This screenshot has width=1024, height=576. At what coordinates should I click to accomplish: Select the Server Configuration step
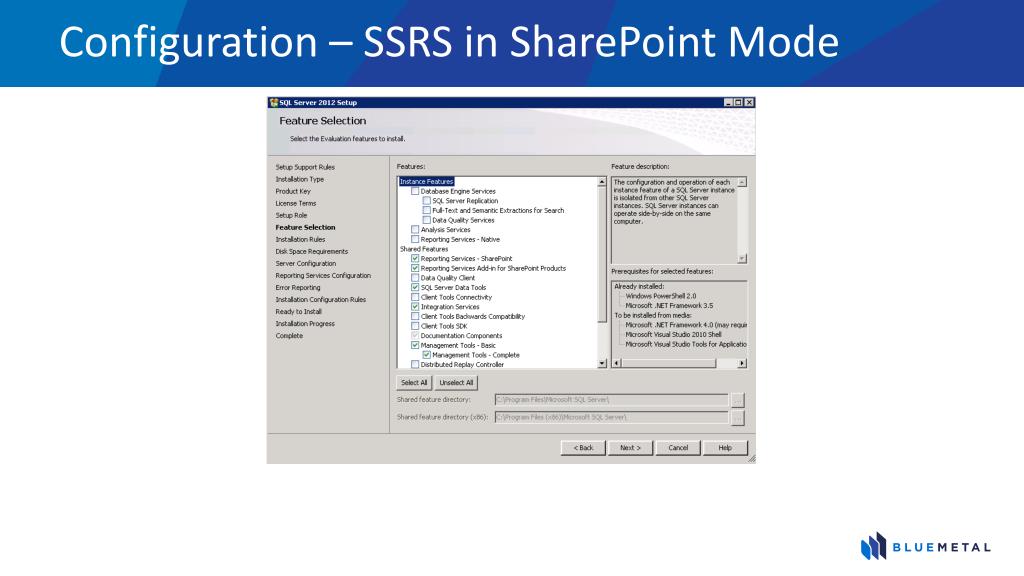coord(306,264)
